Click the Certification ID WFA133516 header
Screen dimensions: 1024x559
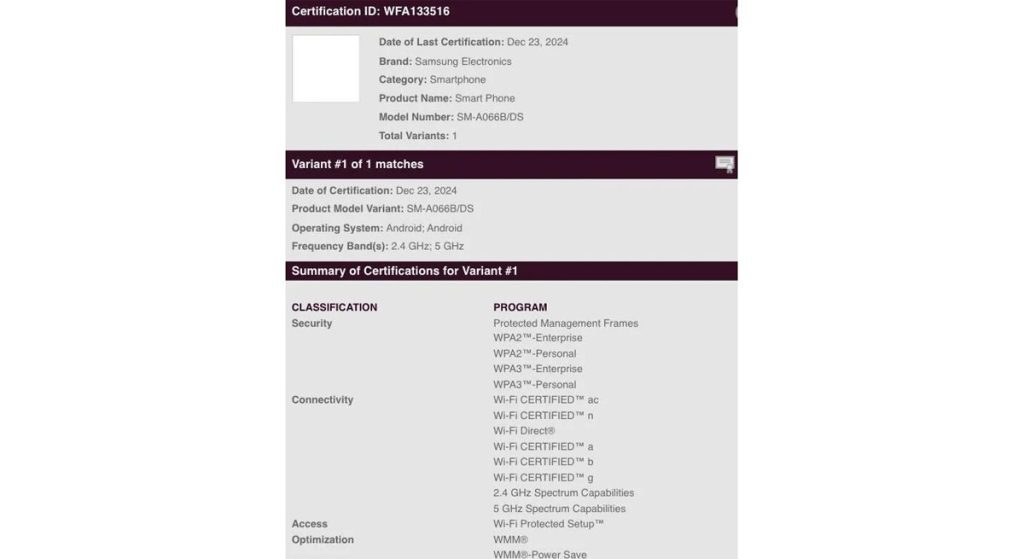[371, 12]
